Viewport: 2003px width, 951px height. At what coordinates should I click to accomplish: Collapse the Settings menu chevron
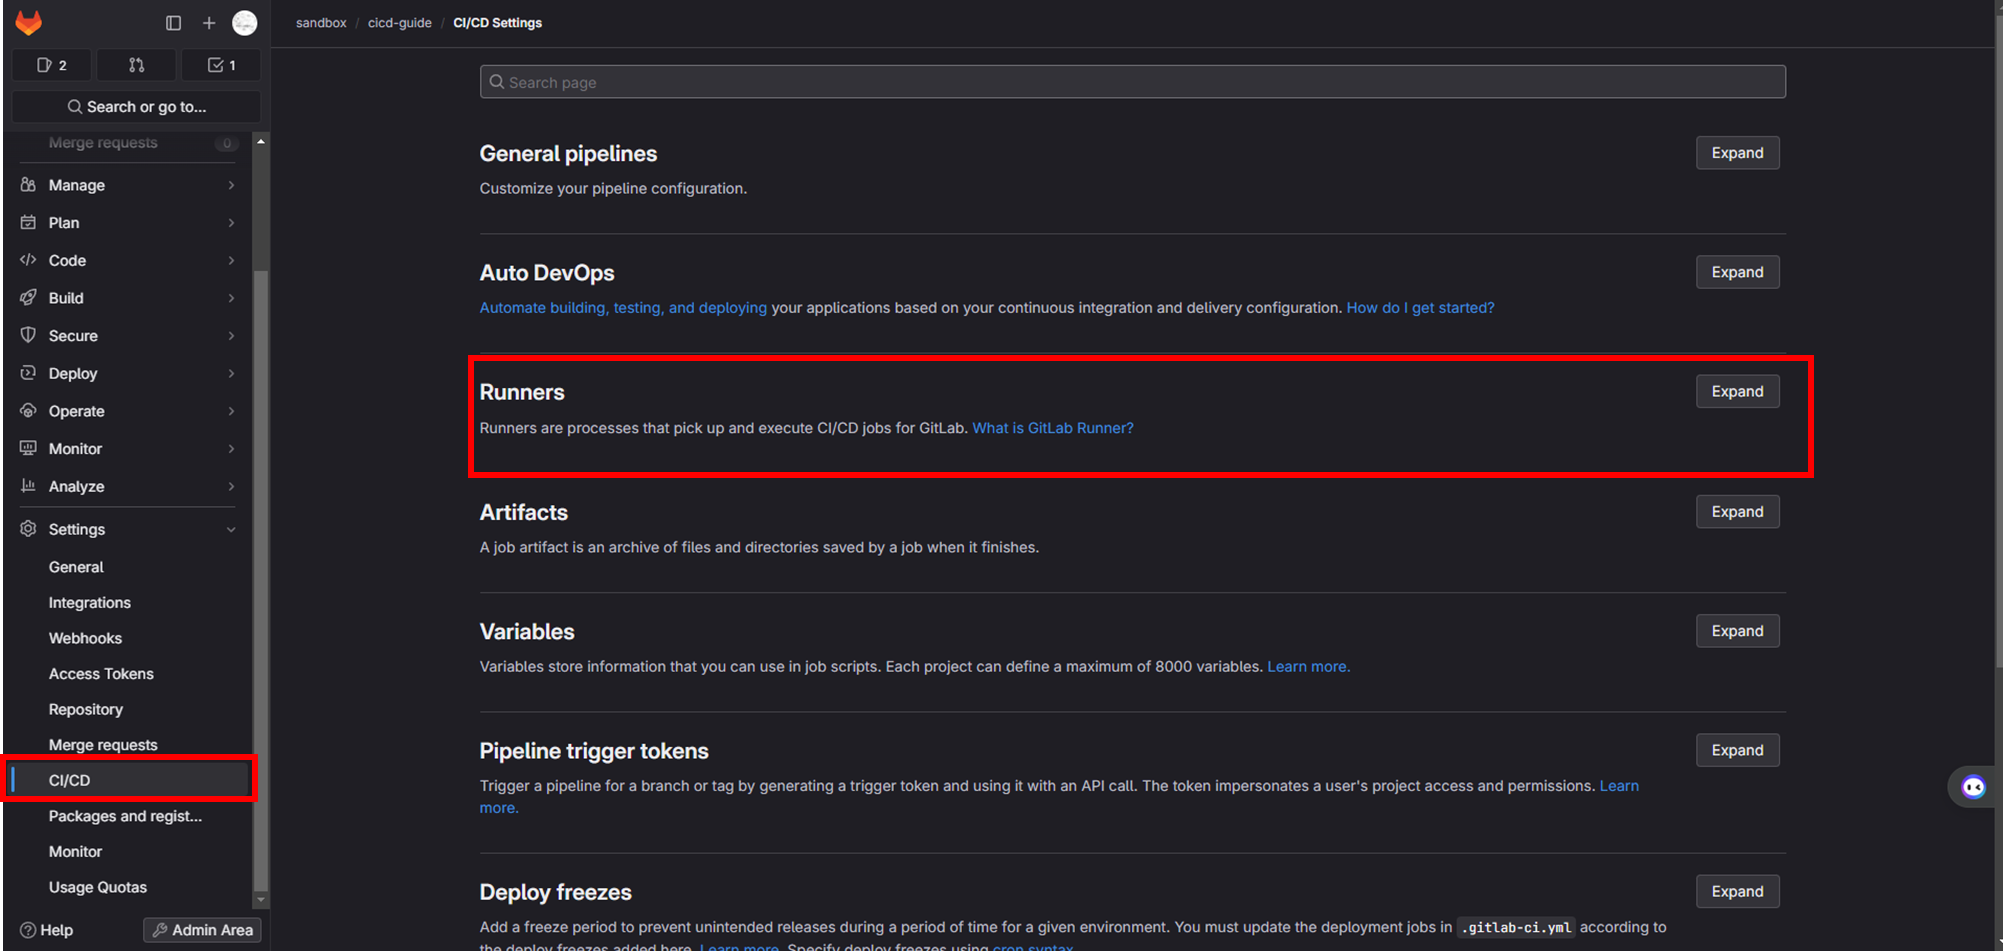pyautogui.click(x=231, y=529)
